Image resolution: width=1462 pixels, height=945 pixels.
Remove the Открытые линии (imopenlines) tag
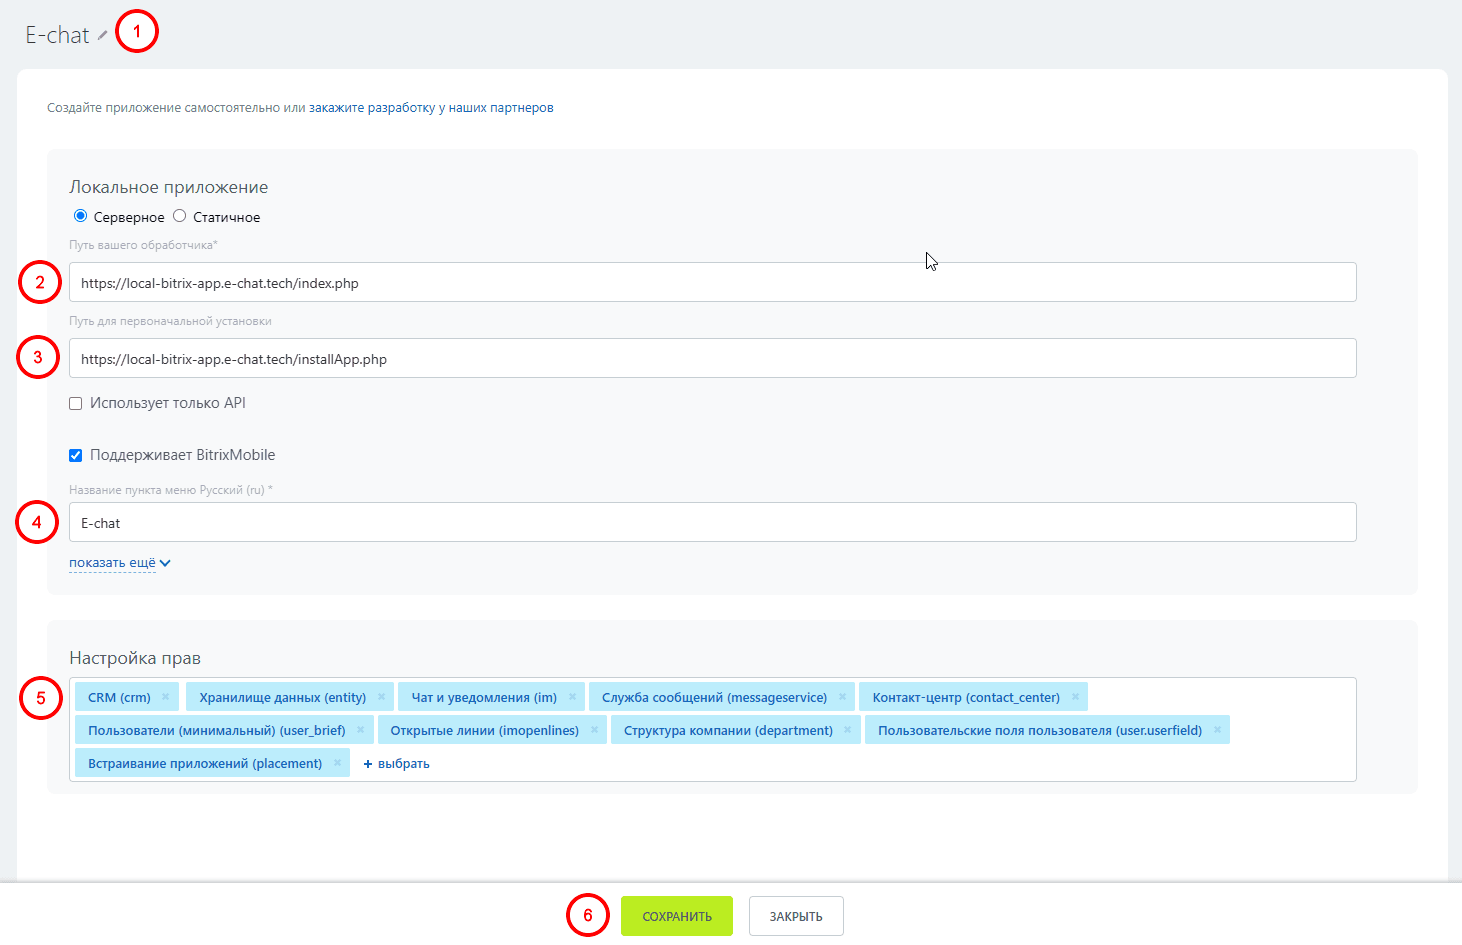[594, 730]
